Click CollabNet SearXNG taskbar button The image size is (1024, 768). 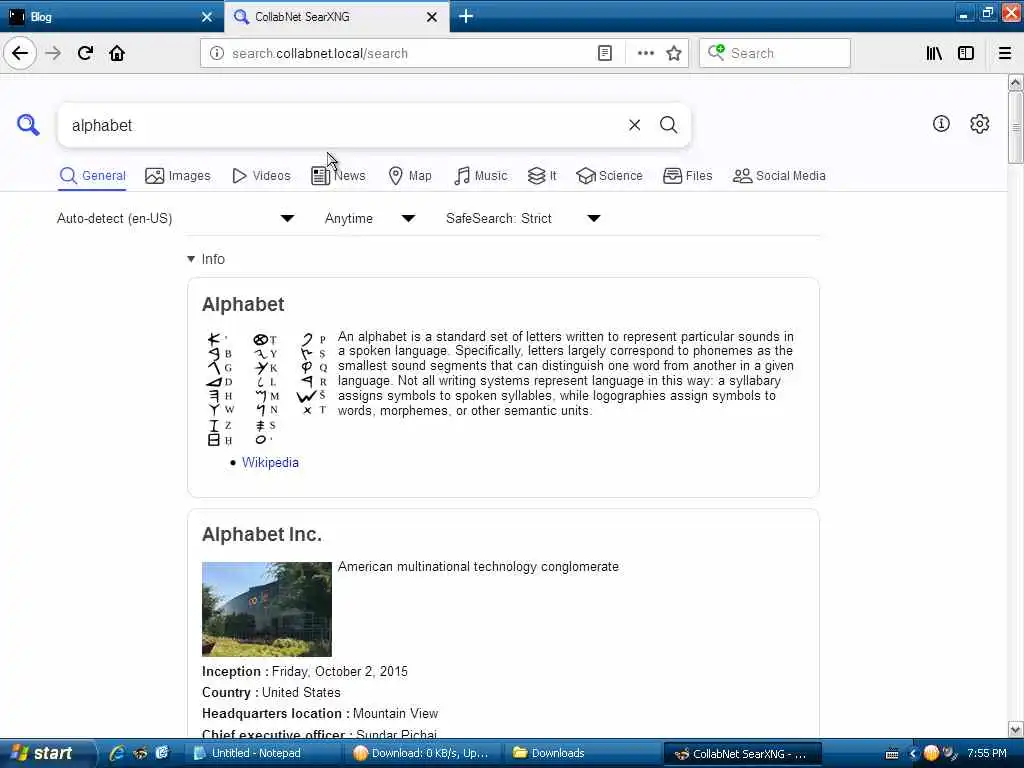coord(742,754)
